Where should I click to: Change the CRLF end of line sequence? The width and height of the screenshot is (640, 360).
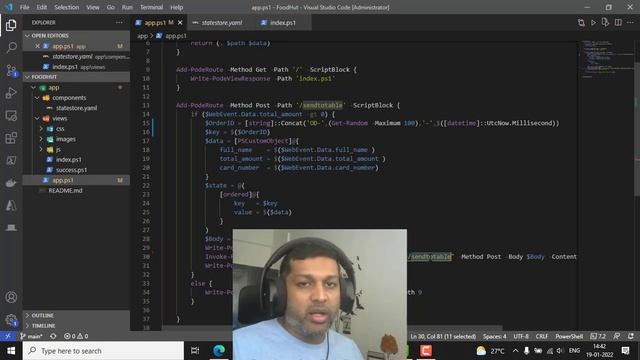542,336
